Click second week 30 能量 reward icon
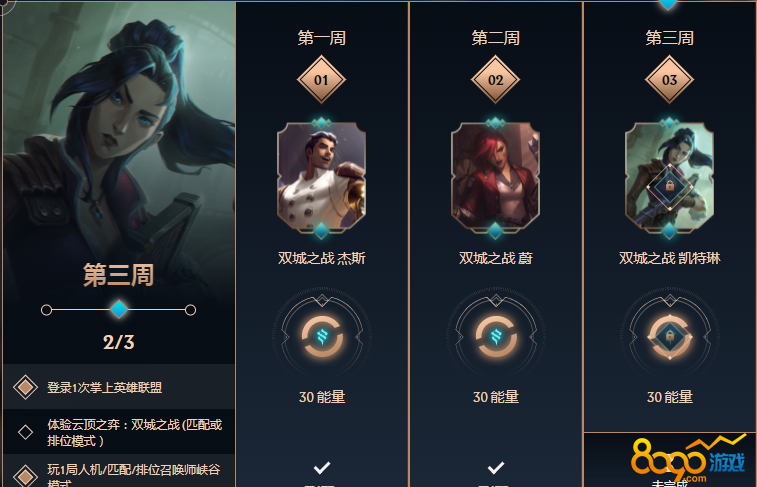The image size is (757, 487). point(496,336)
